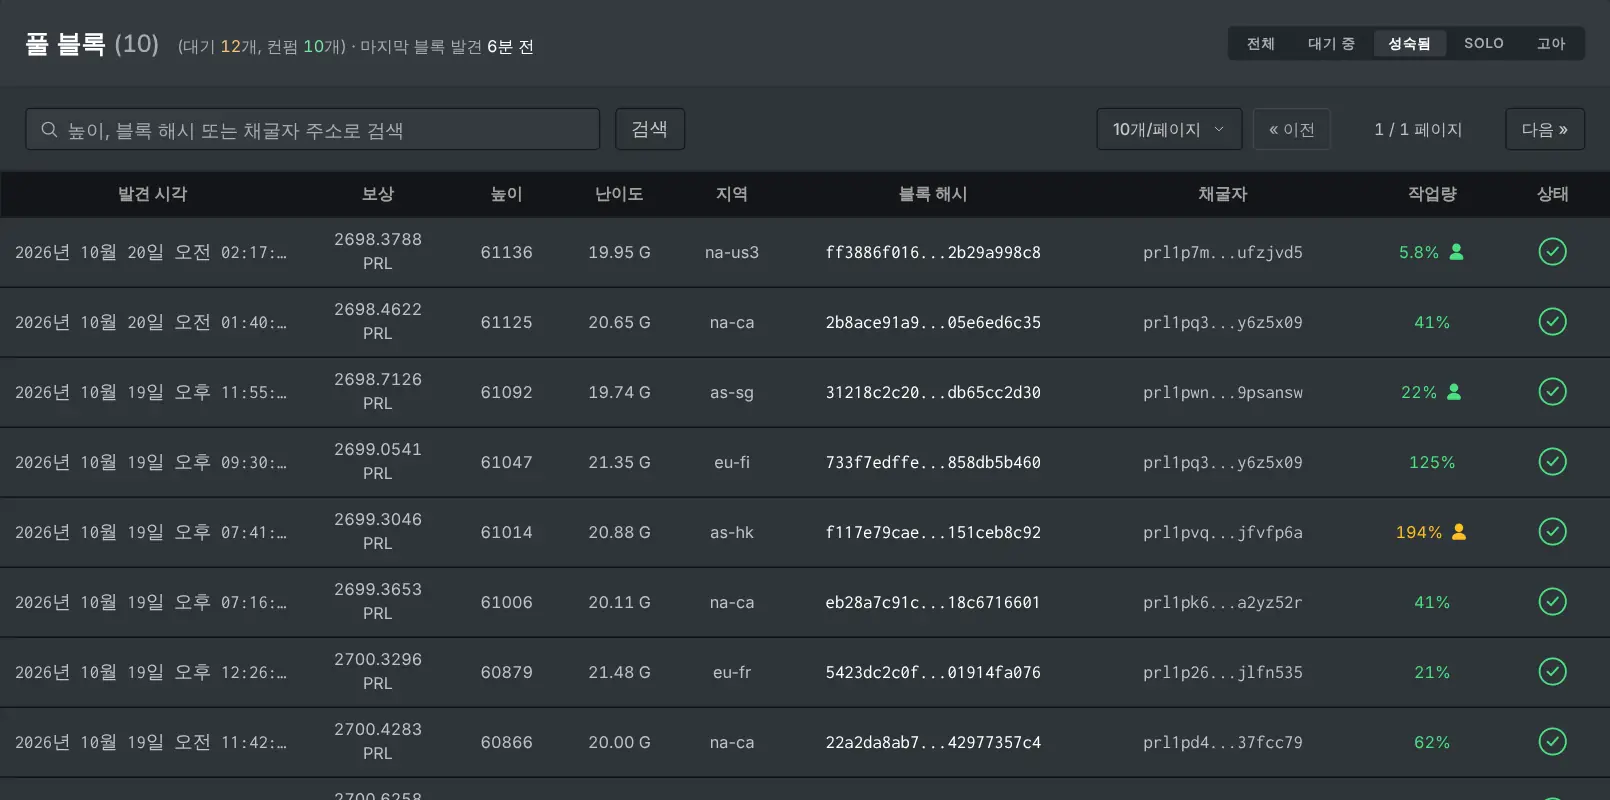Click matured status icon for block 61136
Viewport: 1610px width, 800px height.
coord(1552,252)
